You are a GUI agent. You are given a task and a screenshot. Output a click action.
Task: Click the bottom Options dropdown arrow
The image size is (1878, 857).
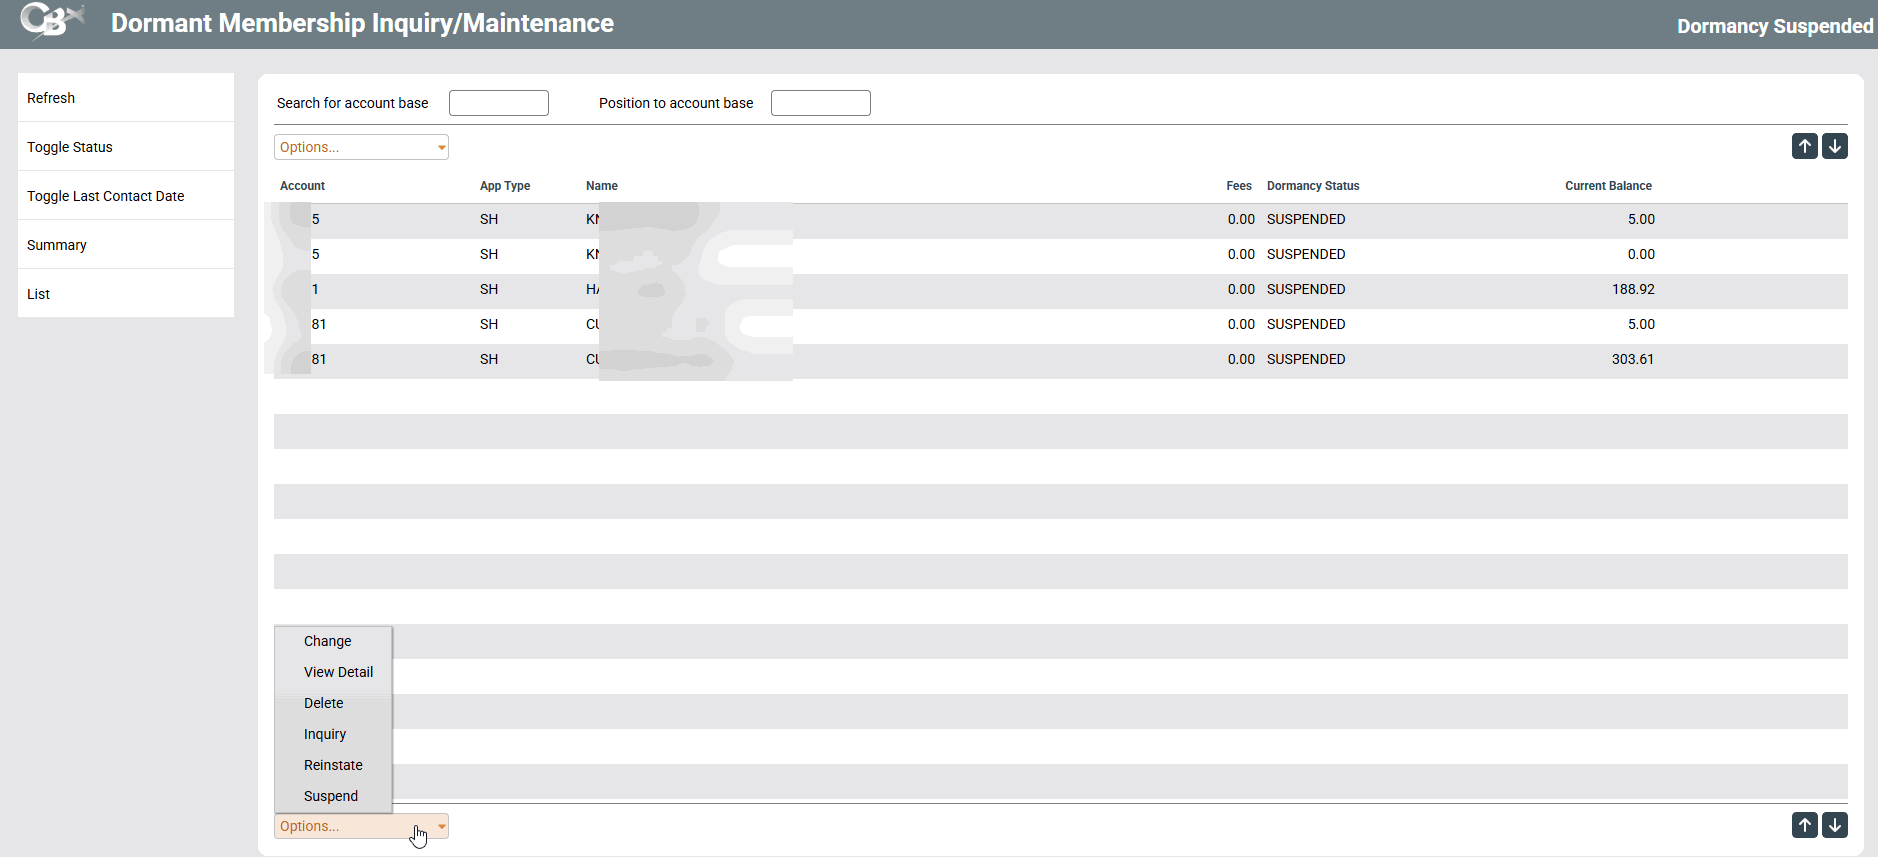click(441, 826)
